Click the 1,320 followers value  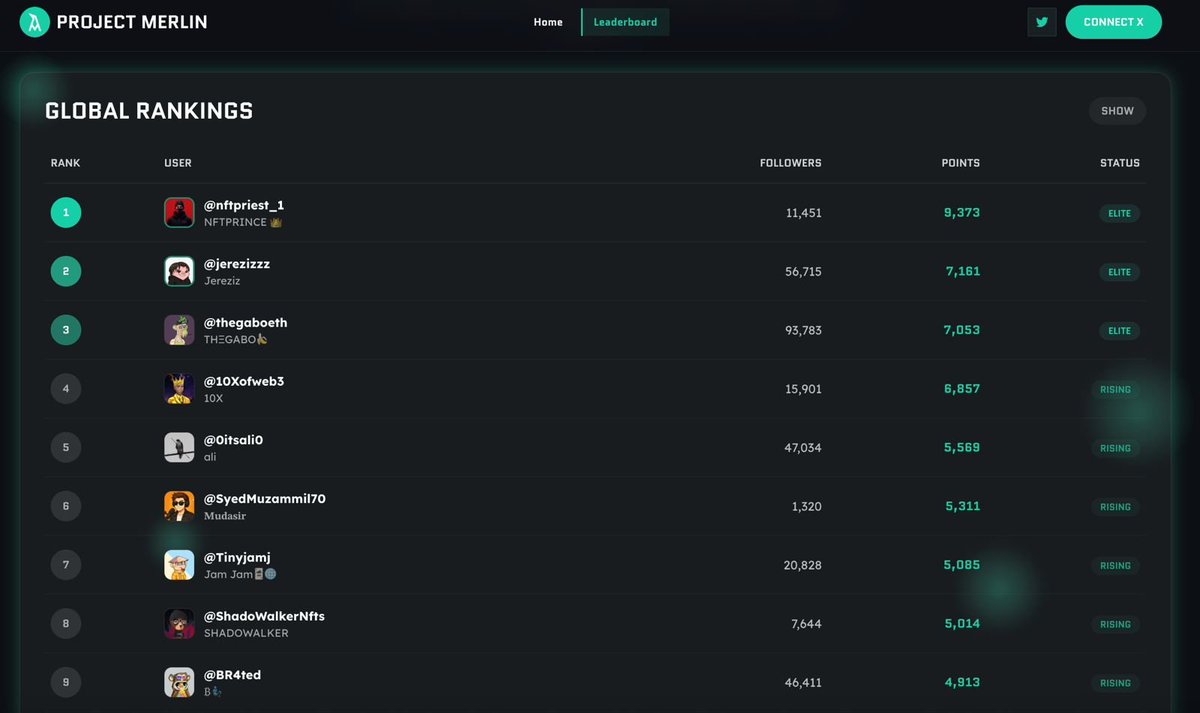coord(807,506)
